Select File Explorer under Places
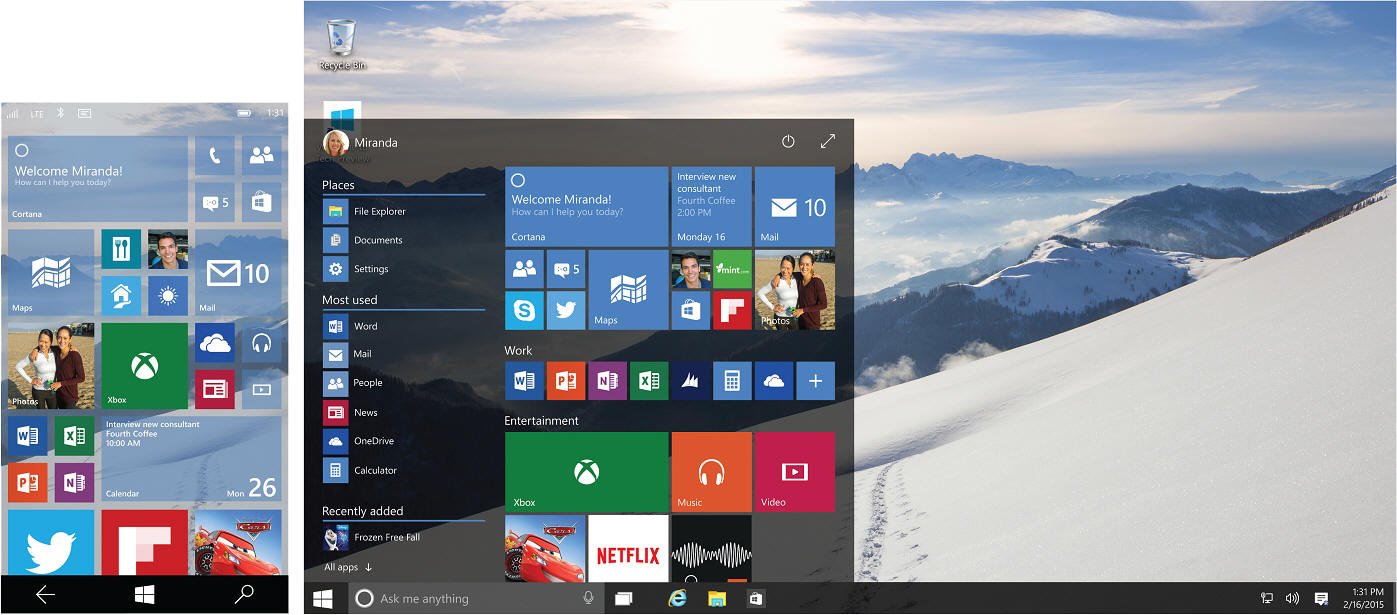Viewport: 1397px width, 615px height. 379,212
